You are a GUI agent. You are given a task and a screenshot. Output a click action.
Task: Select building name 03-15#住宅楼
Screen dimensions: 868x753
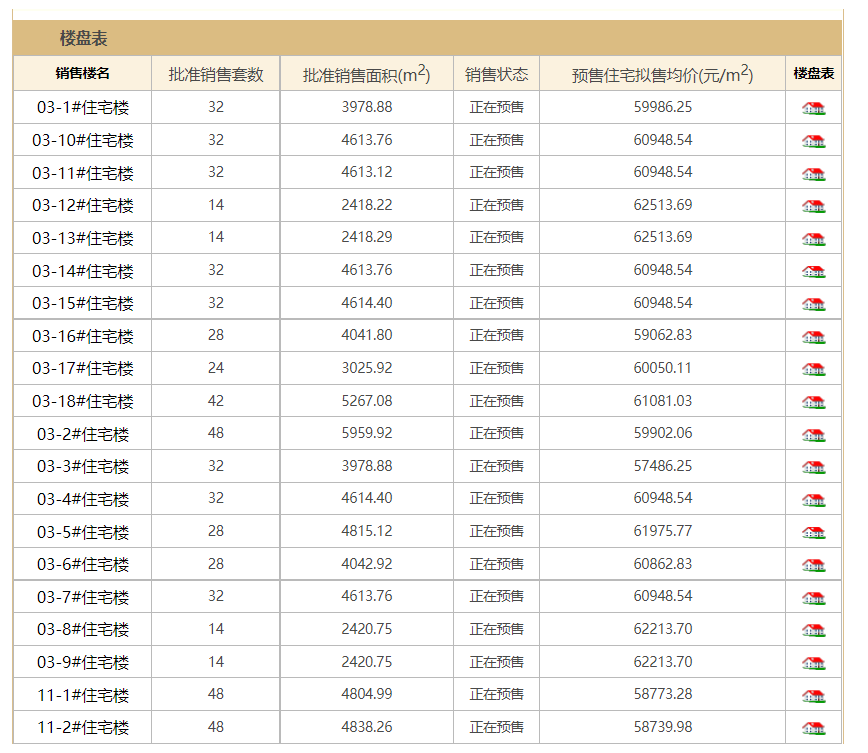(x=83, y=303)
